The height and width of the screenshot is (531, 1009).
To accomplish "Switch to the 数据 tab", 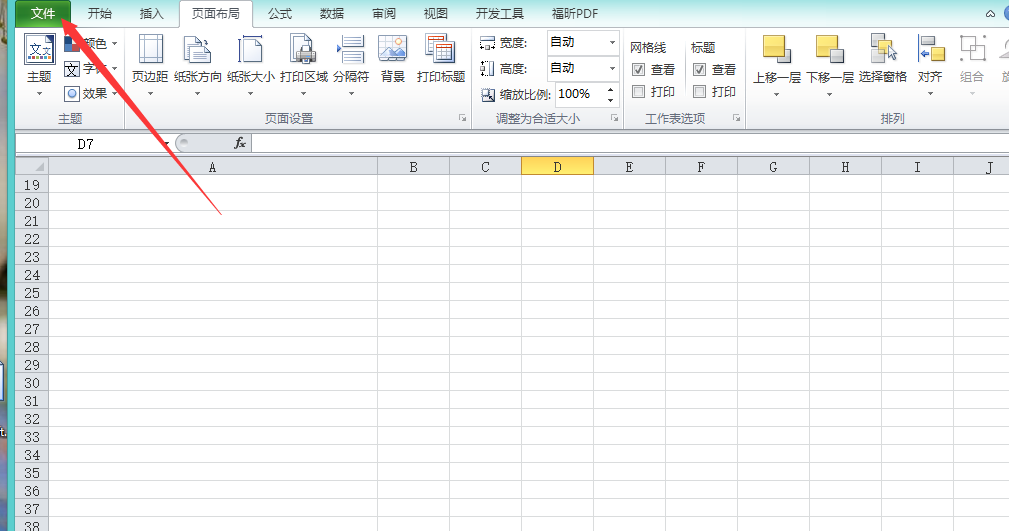I will [331, 14].
